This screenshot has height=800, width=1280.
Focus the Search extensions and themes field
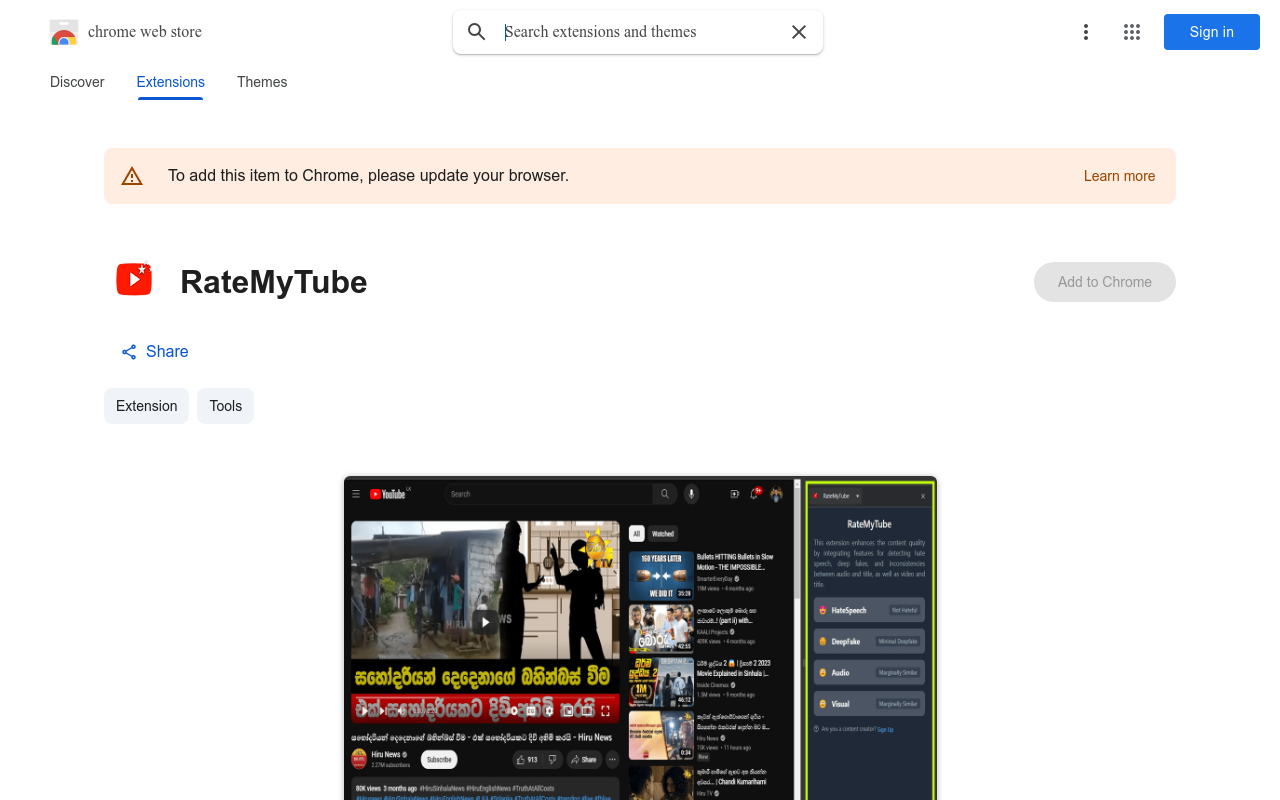click(x=640, y=32)
